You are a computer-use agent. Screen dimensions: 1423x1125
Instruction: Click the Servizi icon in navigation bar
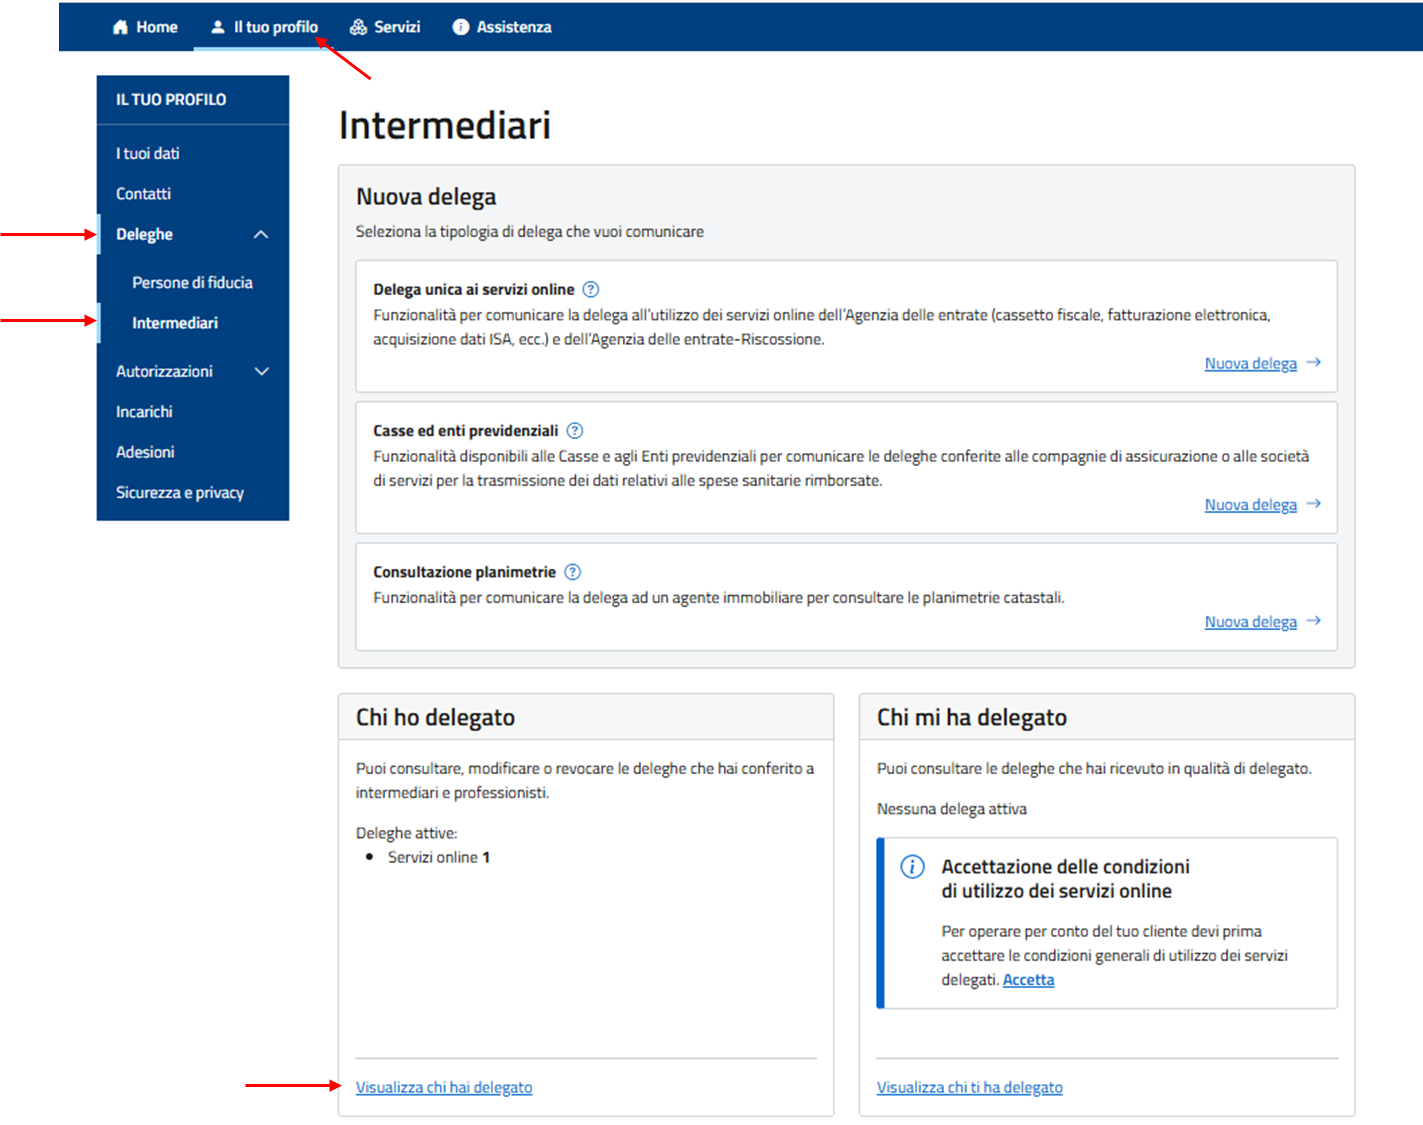[x=358, y=27]
